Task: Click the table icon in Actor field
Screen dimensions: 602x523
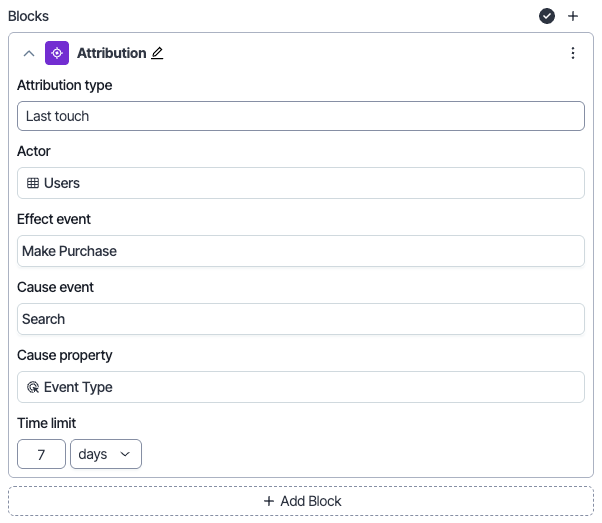Action: coord(33,183)
